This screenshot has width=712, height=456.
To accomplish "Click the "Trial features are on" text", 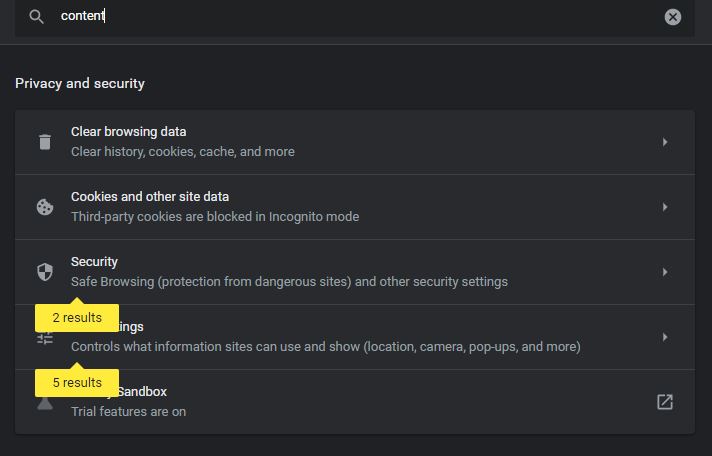I will point(128,412).
